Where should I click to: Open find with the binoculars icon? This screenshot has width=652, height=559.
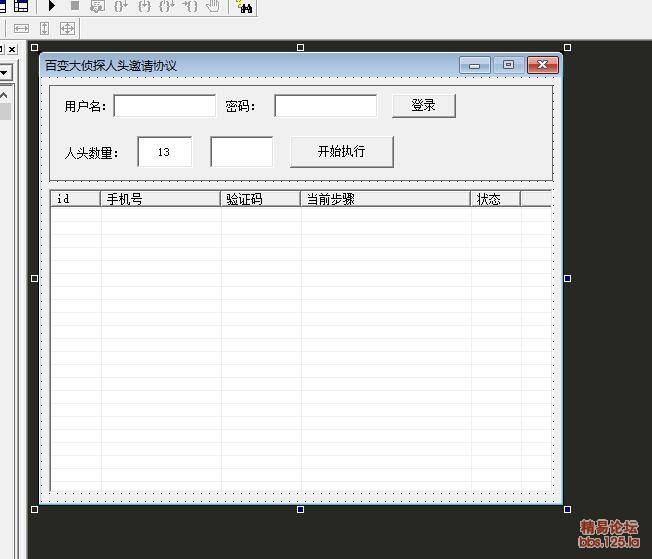point(245,6)
